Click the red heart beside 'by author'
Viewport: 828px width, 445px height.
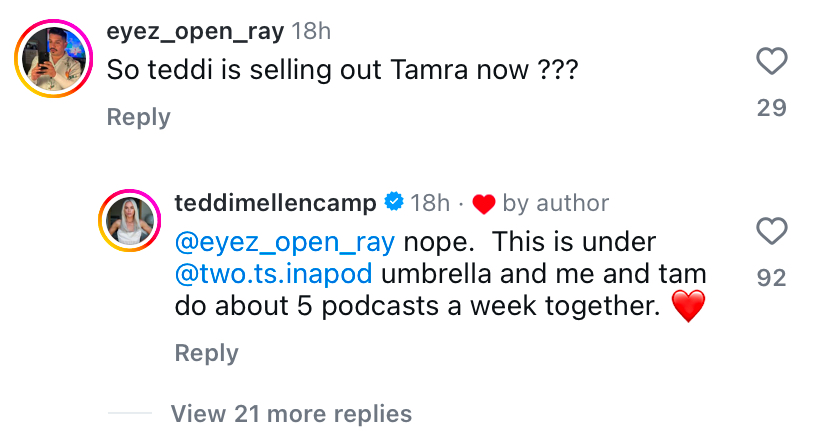[x=484, y=204]
